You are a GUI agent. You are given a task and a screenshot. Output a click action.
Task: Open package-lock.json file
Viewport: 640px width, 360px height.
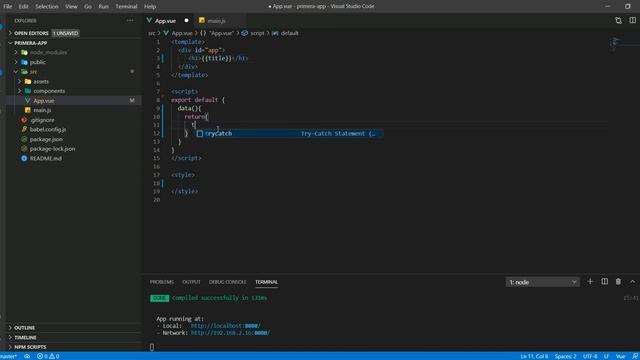tap(52, 149)
